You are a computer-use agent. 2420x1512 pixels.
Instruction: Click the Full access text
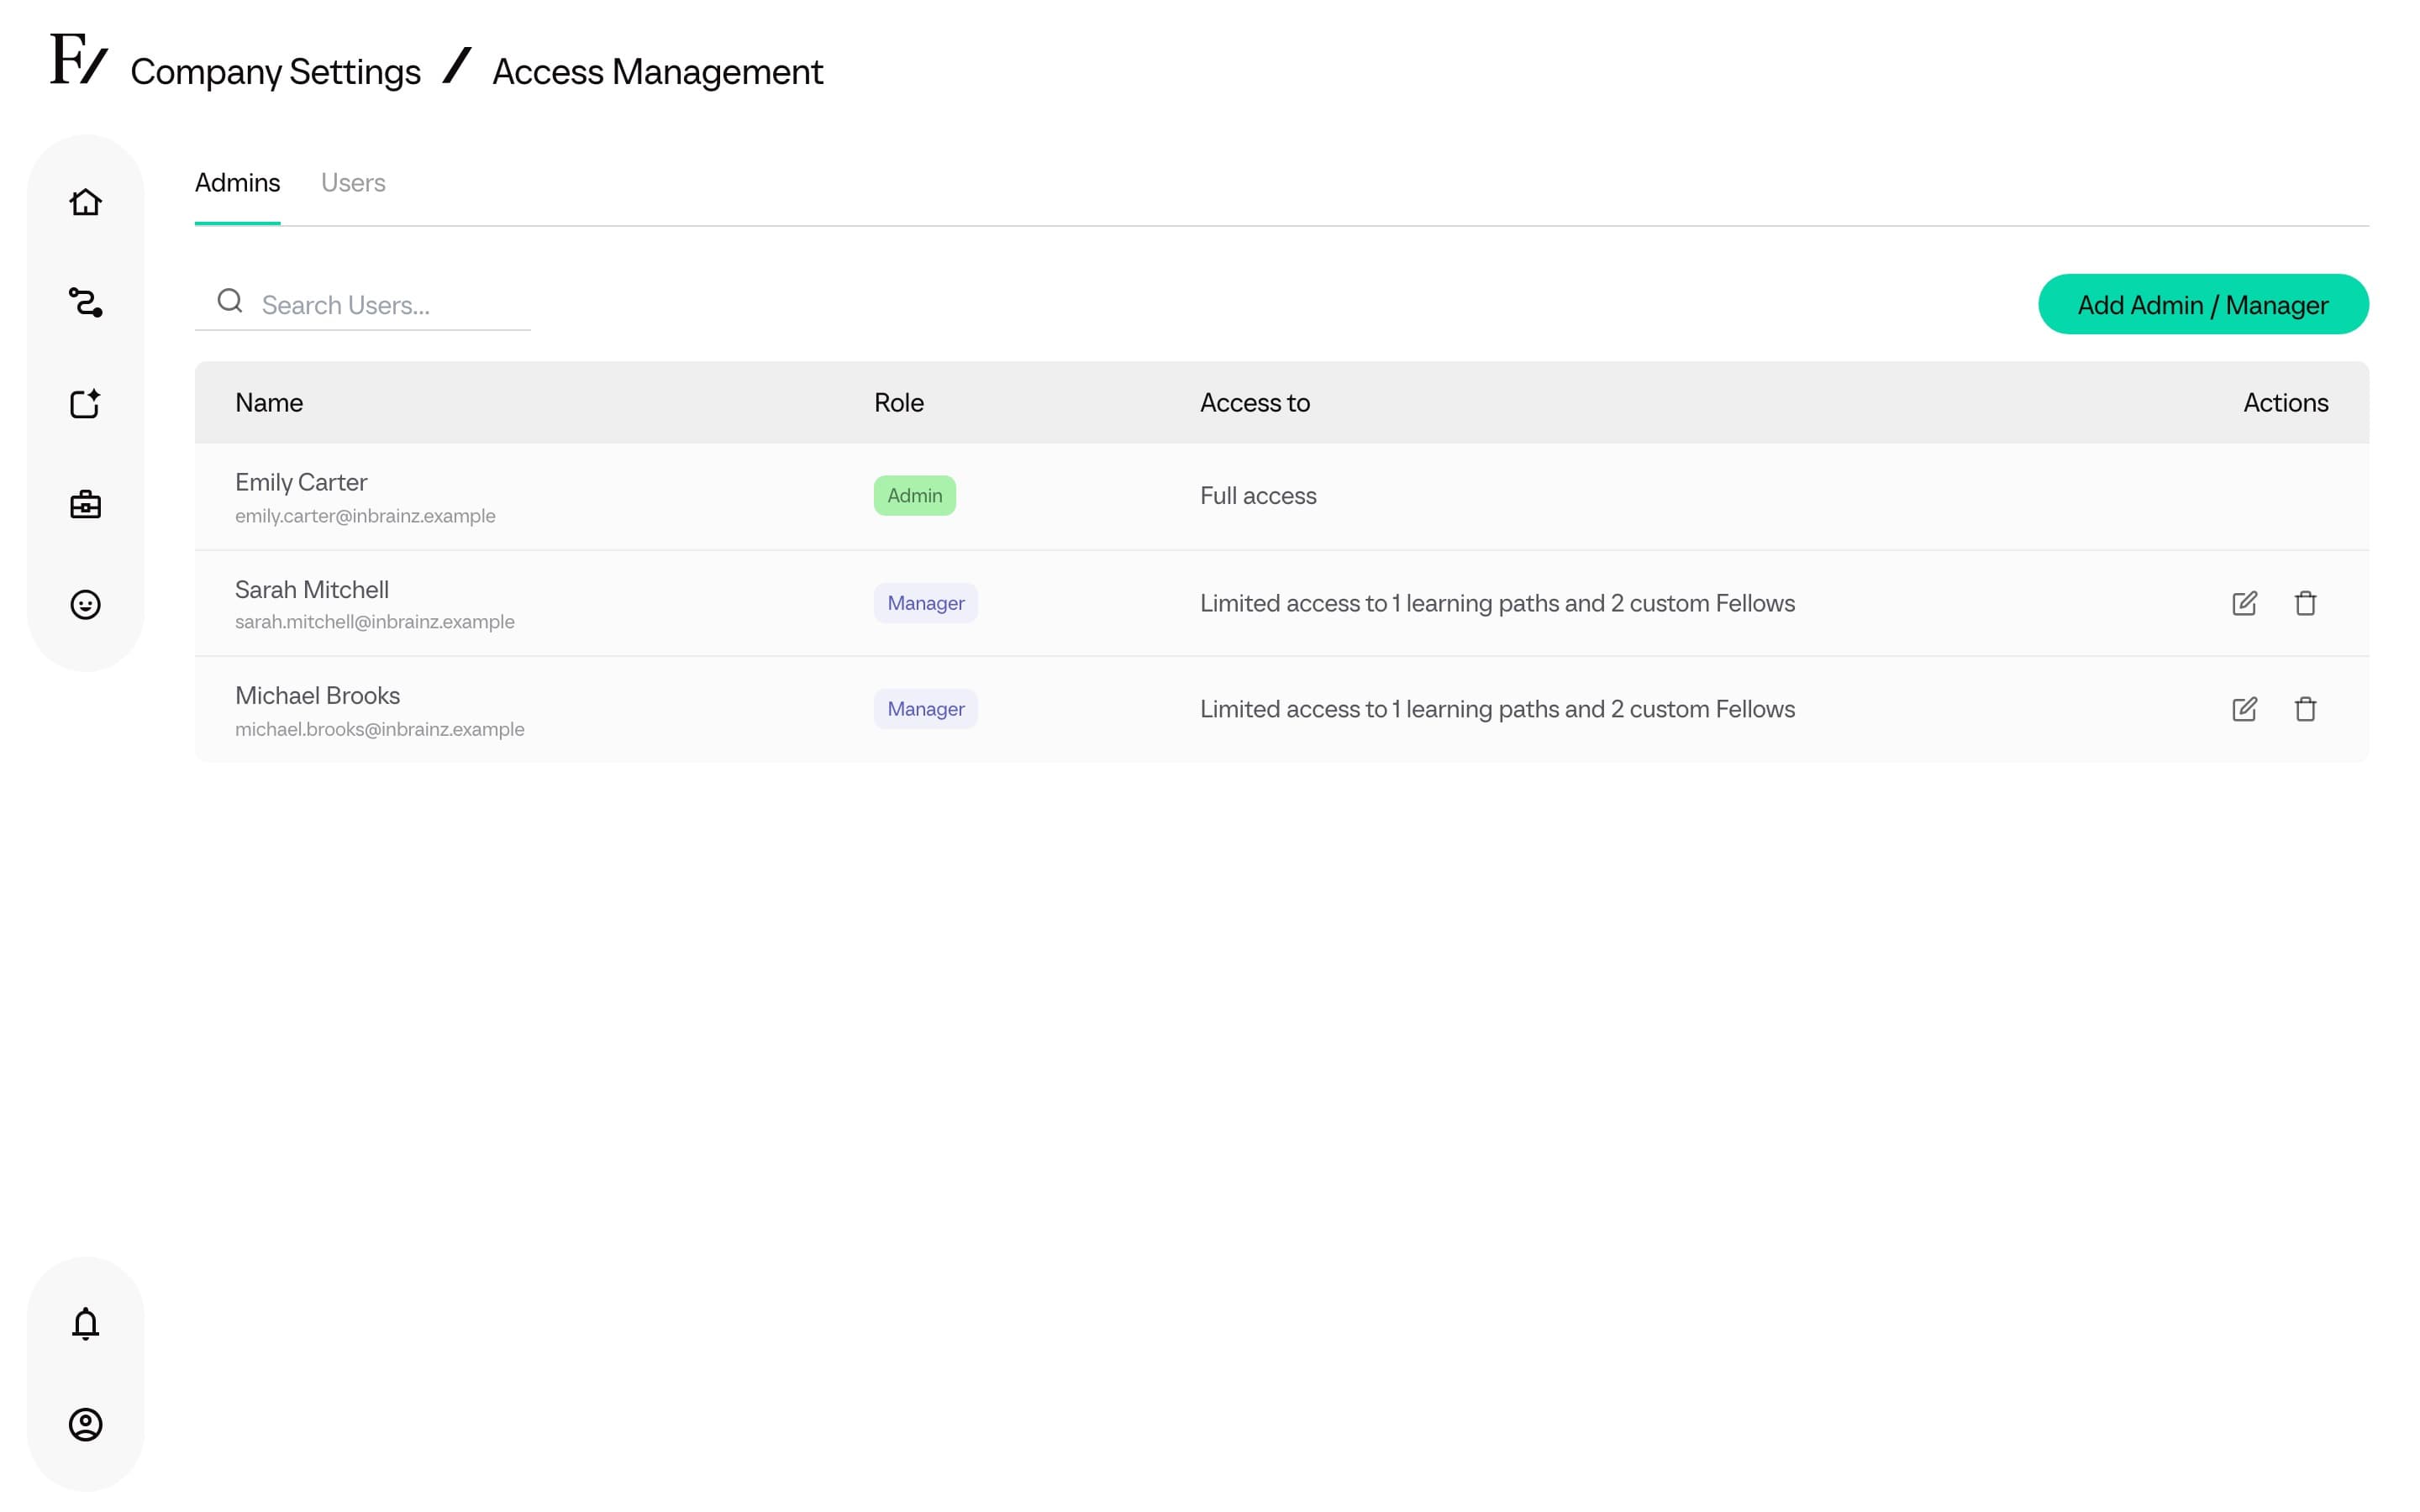1258,496
